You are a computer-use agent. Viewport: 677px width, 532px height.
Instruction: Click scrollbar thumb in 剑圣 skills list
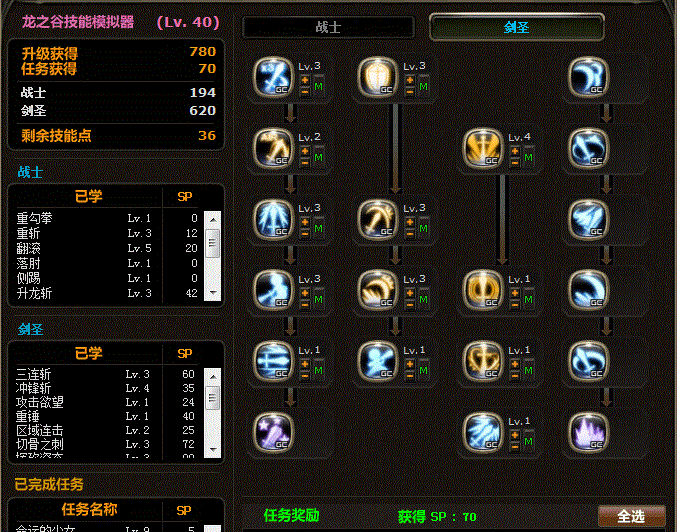coord(212,398)
